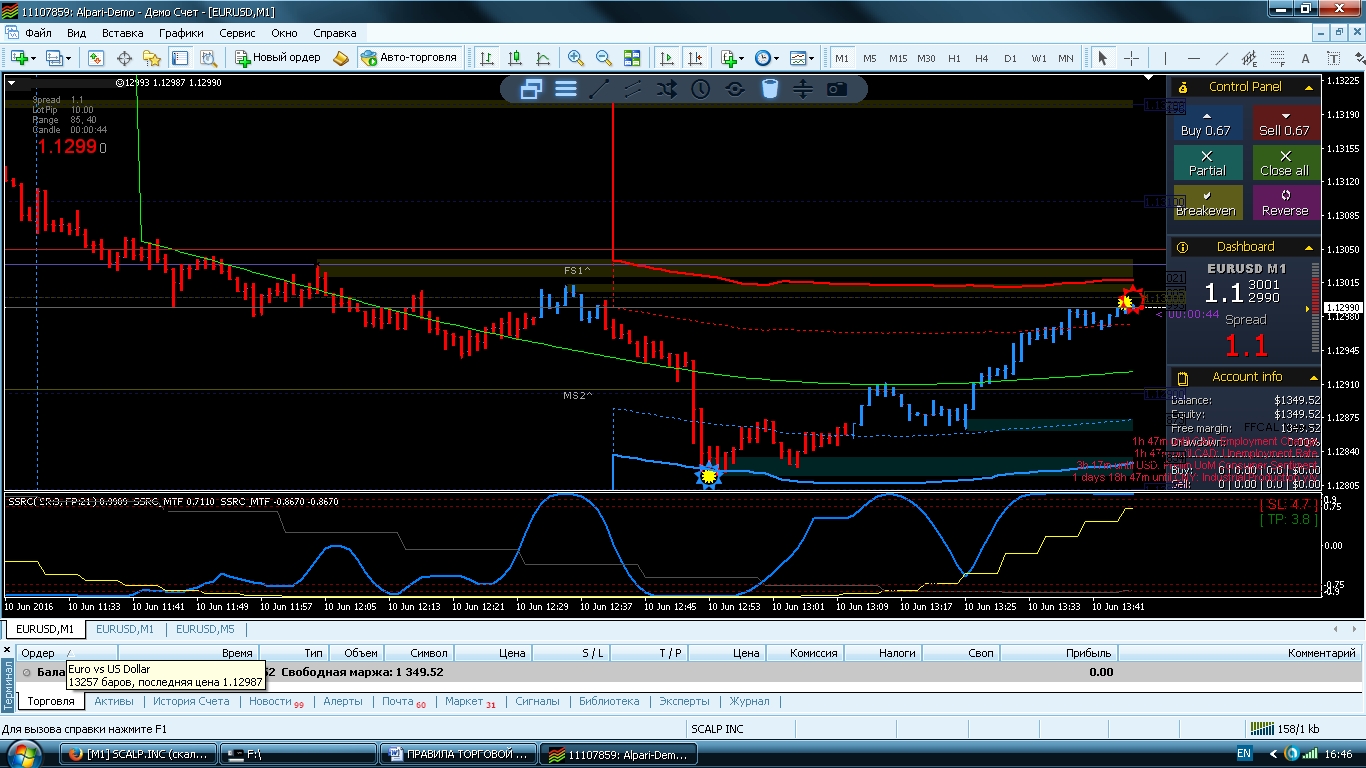Collapse the Dashboard section arrow
This screenshot has height=768, width=1366.
click(x=1309, y=247)
